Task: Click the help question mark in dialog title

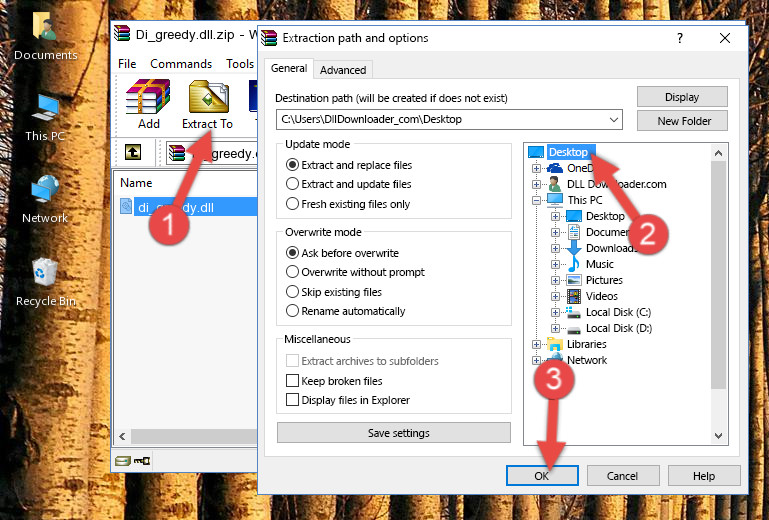Action: pos(680,38)
